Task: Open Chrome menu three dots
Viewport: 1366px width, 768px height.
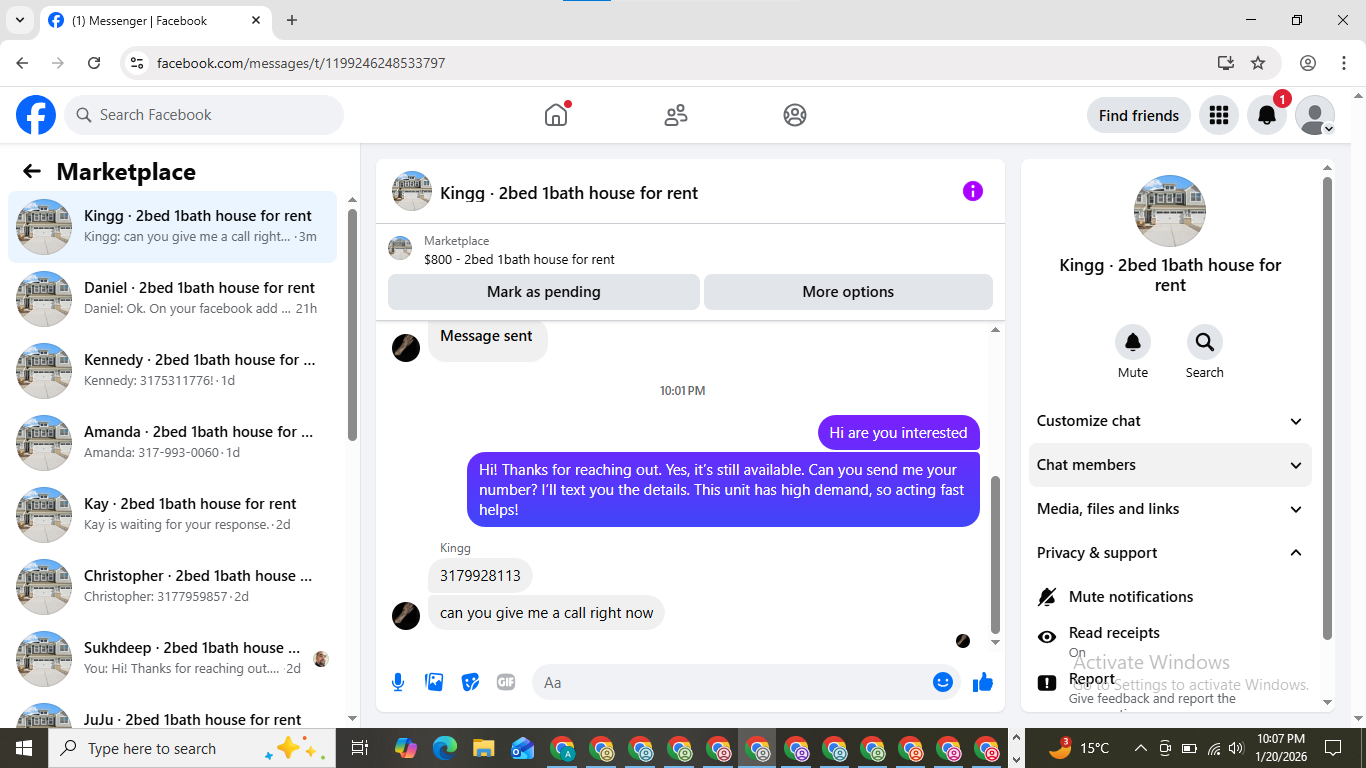Action: 1345,63
